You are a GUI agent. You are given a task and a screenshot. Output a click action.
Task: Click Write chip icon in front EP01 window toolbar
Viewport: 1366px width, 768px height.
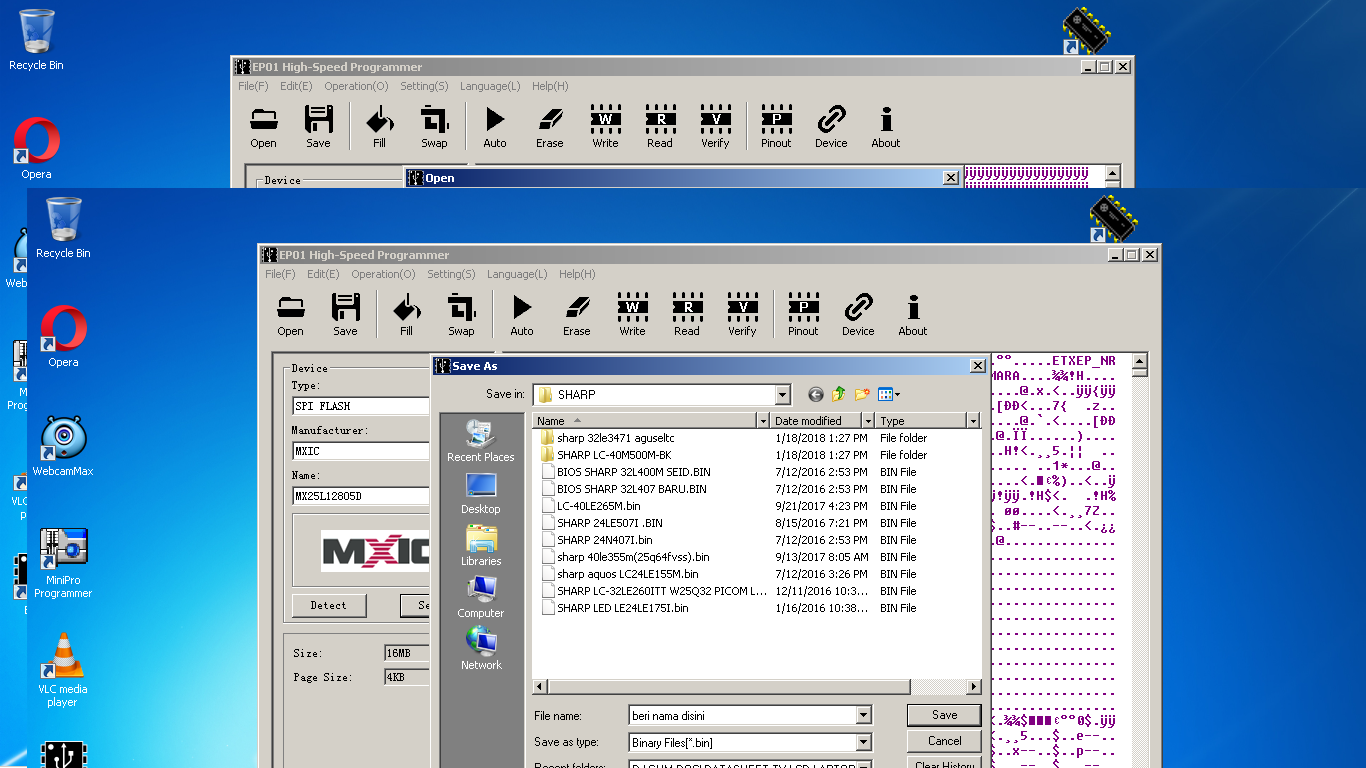(x=632, y=315)
